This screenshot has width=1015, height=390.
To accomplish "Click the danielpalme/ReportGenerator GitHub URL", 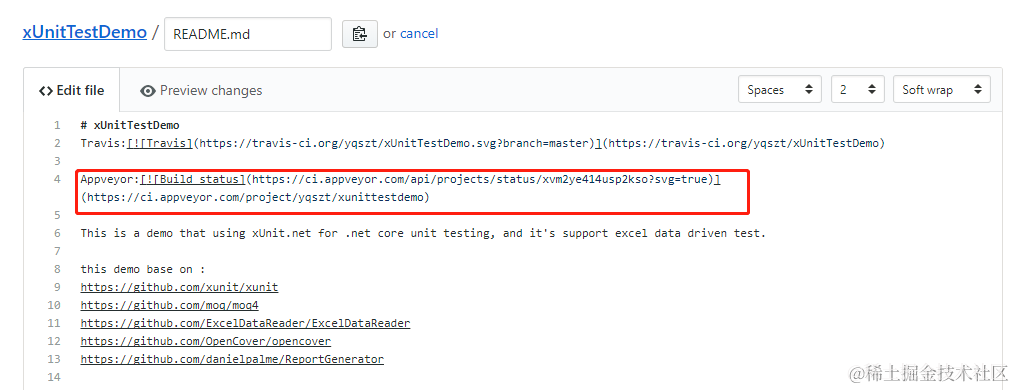I will click(232, 359).
